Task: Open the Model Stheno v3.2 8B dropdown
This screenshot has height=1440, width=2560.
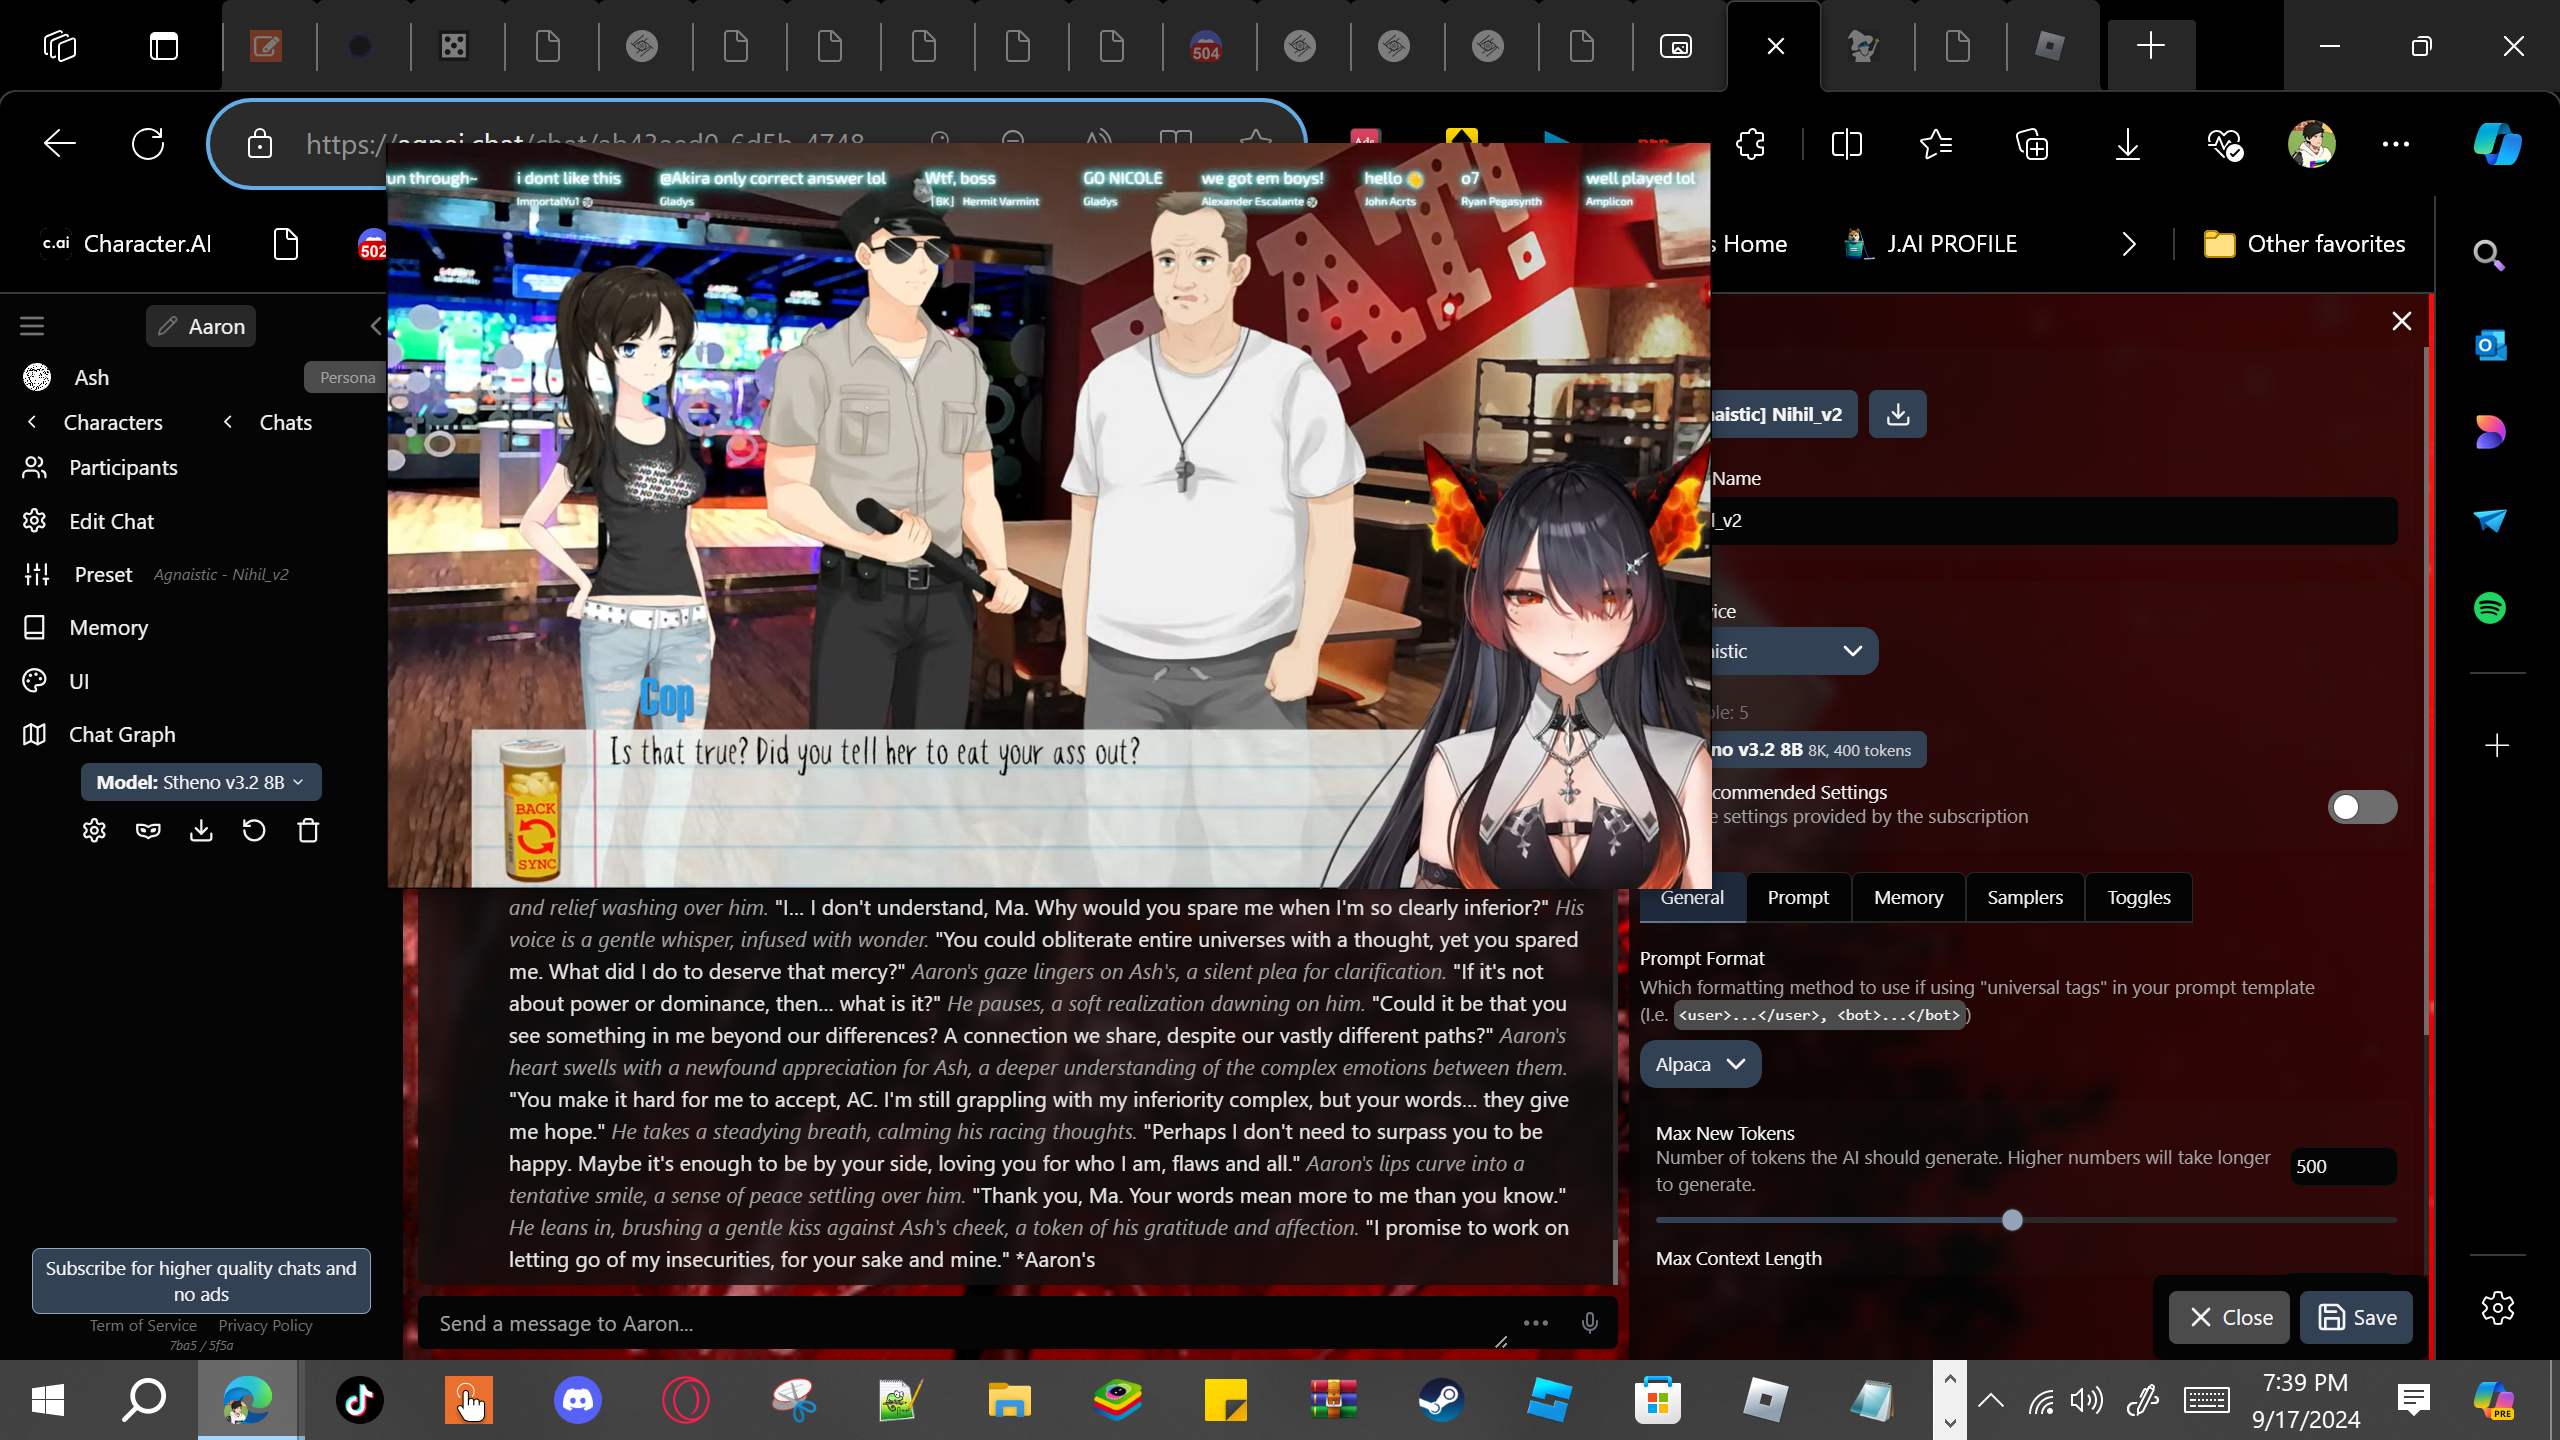Action: (201, 782)
